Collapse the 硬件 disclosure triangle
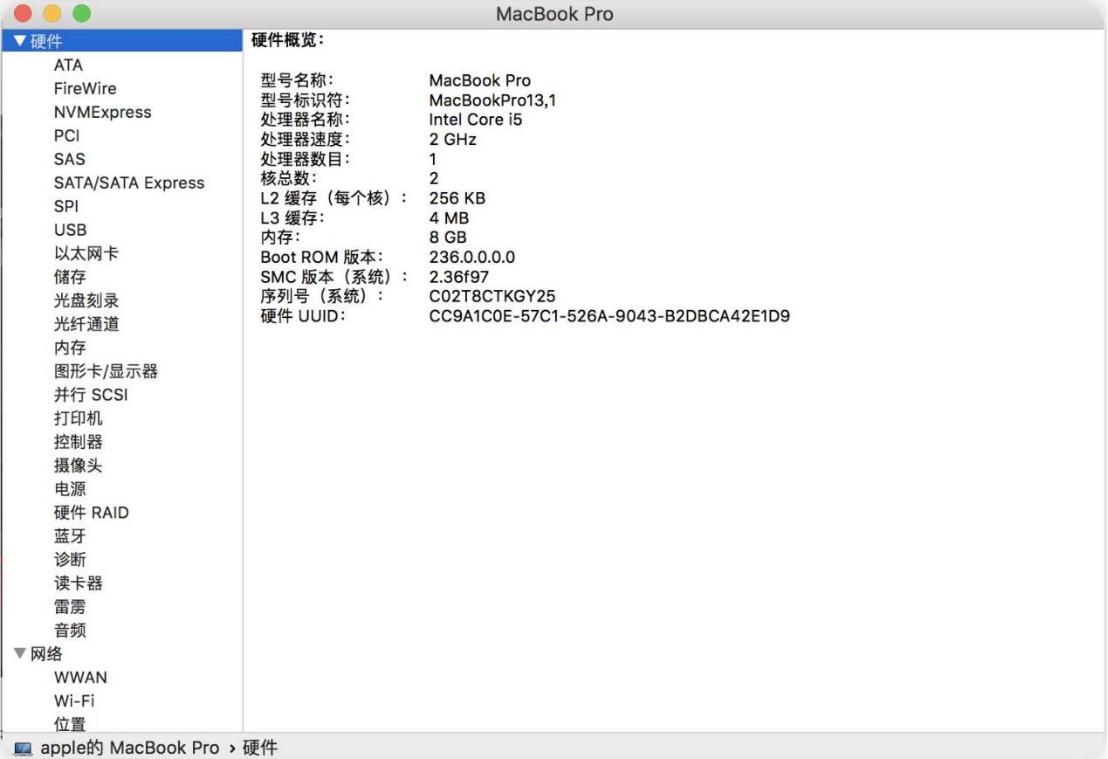1108x759 pixels. click(19, 41)
